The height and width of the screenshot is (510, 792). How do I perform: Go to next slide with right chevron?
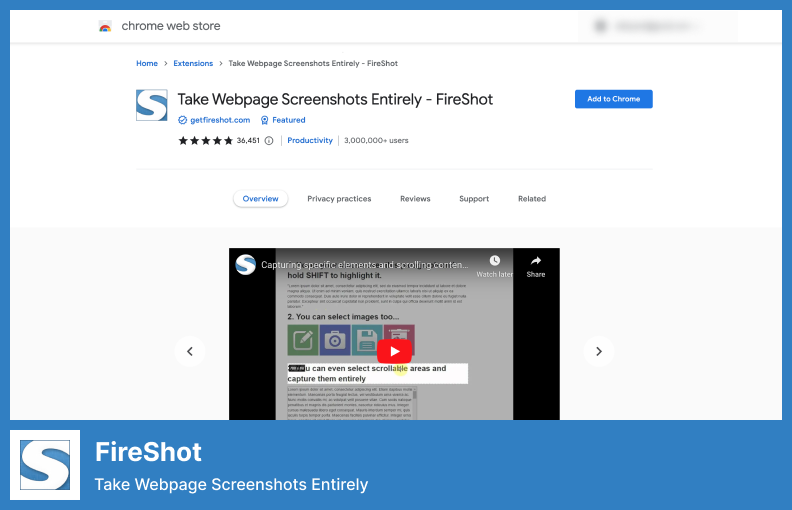pos(599,351)
